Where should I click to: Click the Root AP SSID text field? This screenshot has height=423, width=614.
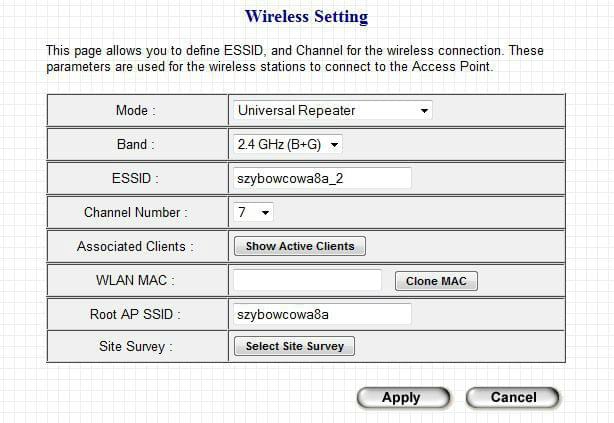pos(321,314)
